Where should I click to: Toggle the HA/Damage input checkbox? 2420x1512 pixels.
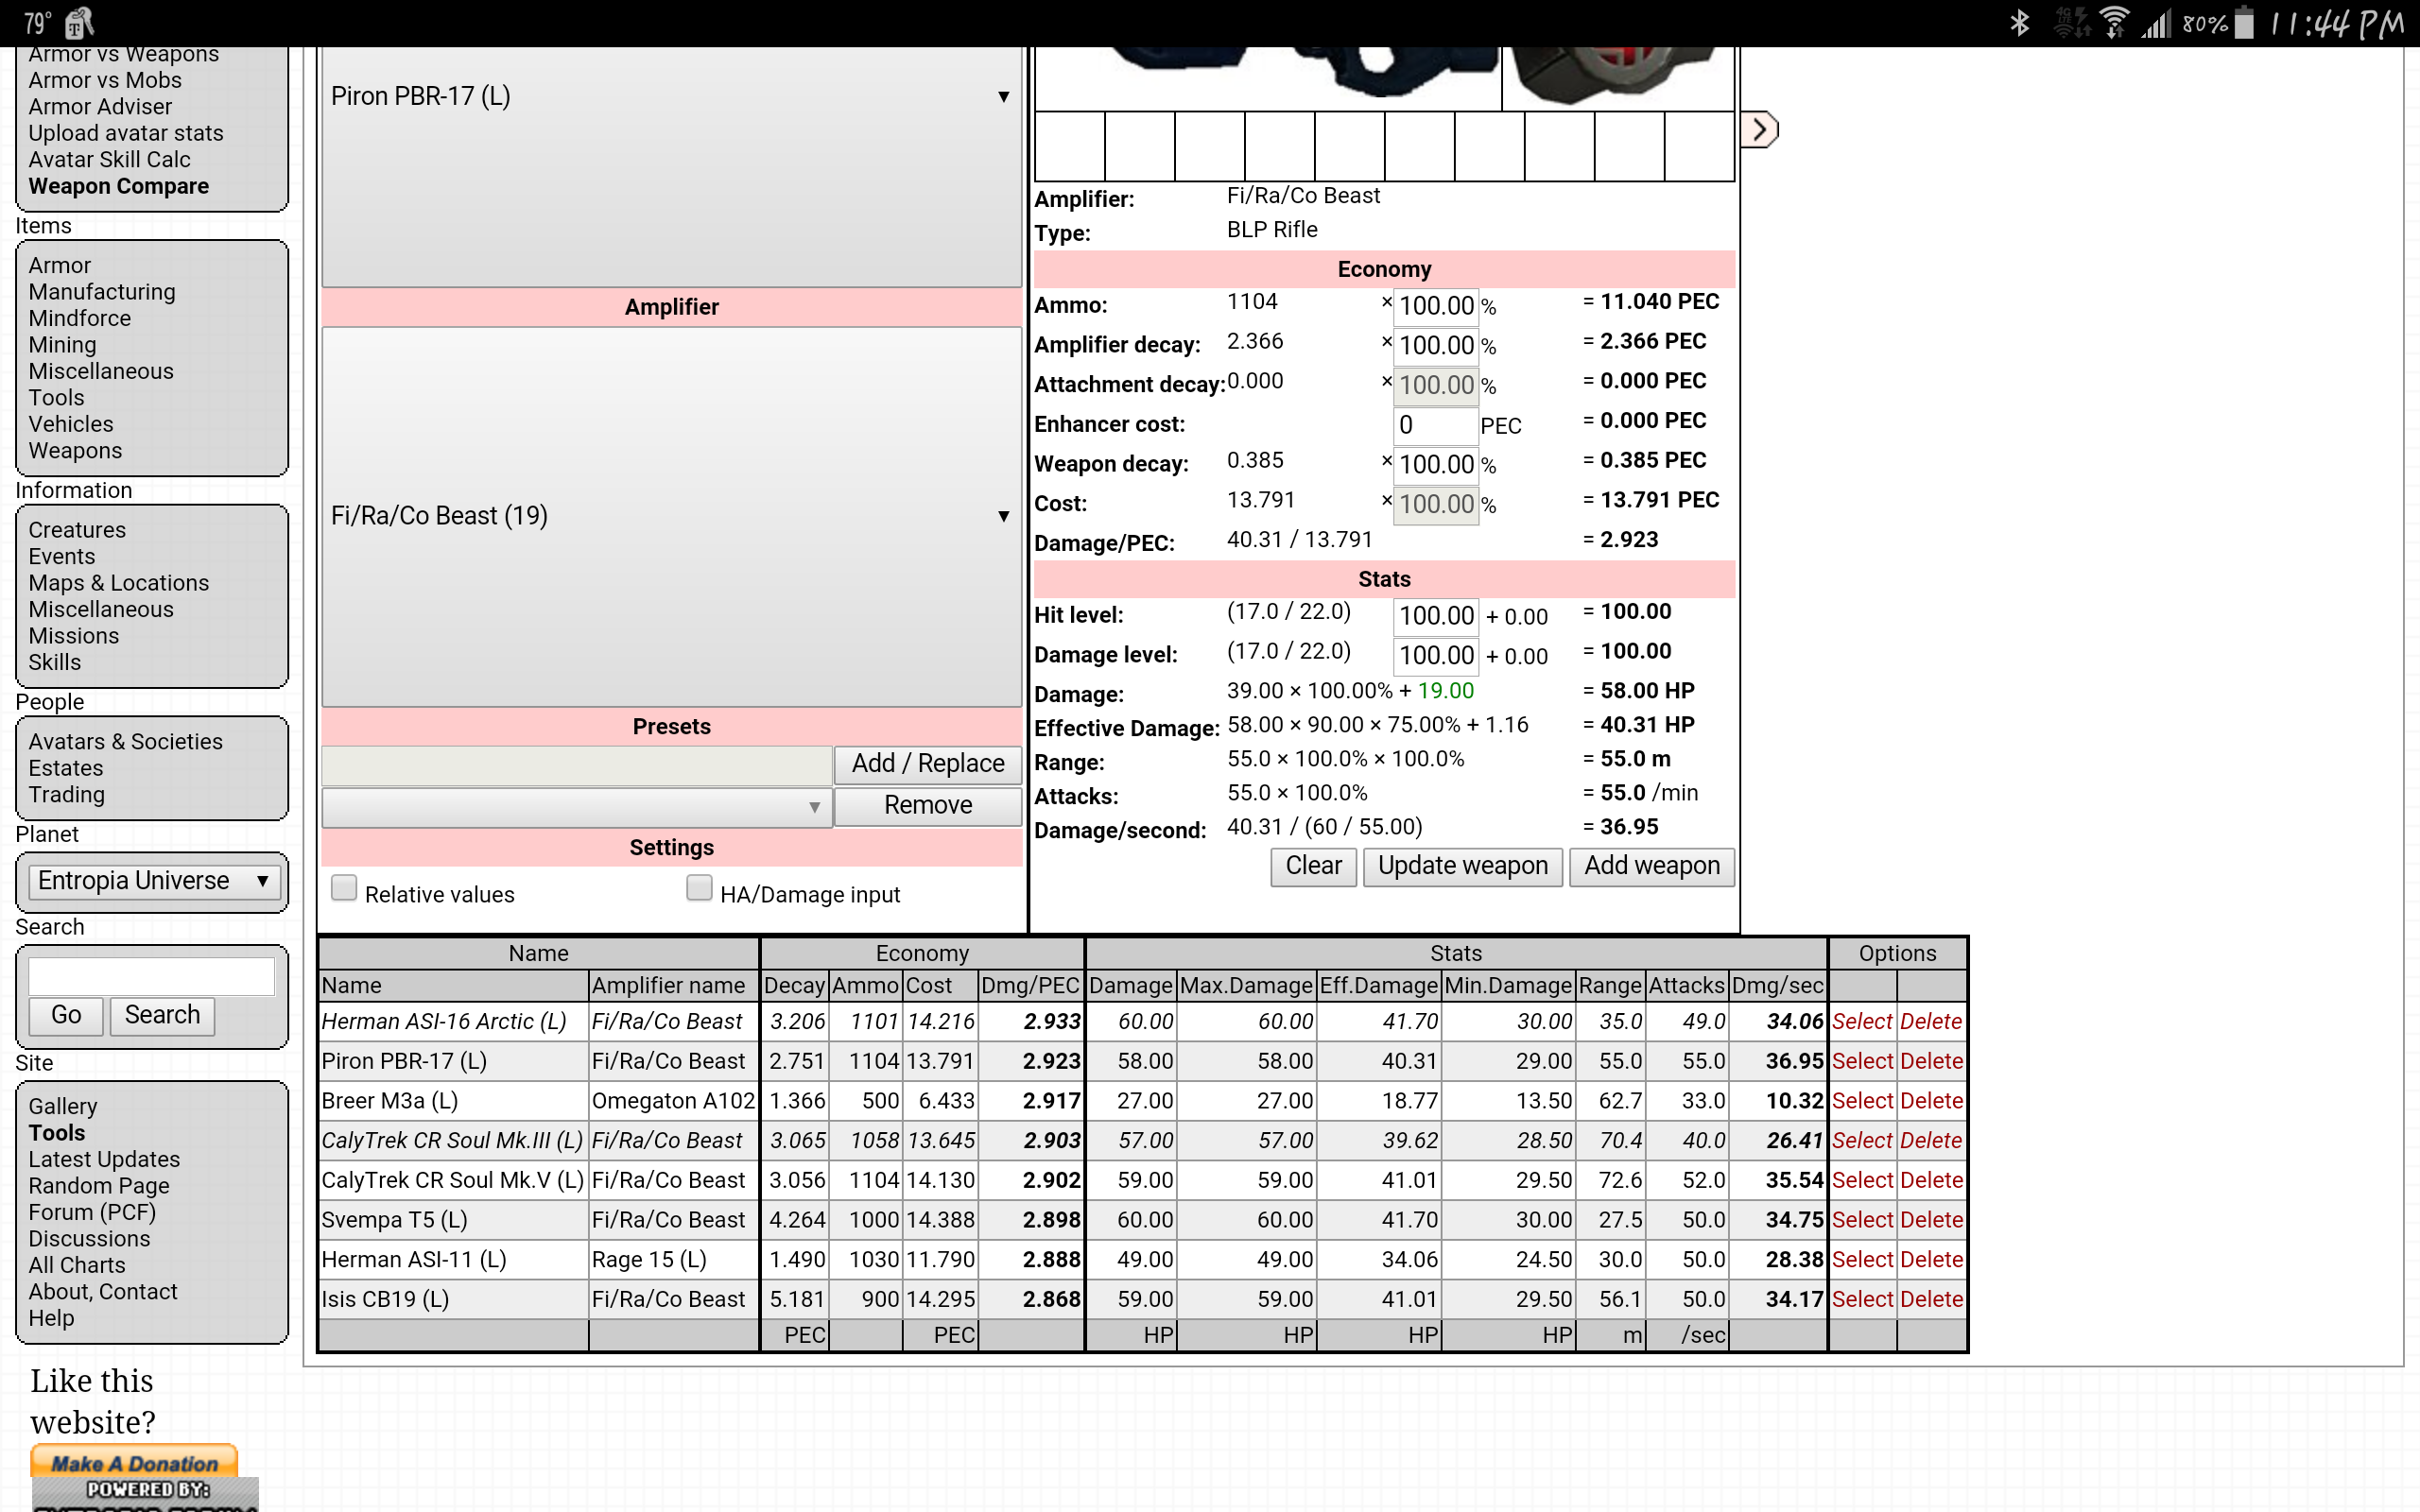pyautogui.click(x=699, y=888)
